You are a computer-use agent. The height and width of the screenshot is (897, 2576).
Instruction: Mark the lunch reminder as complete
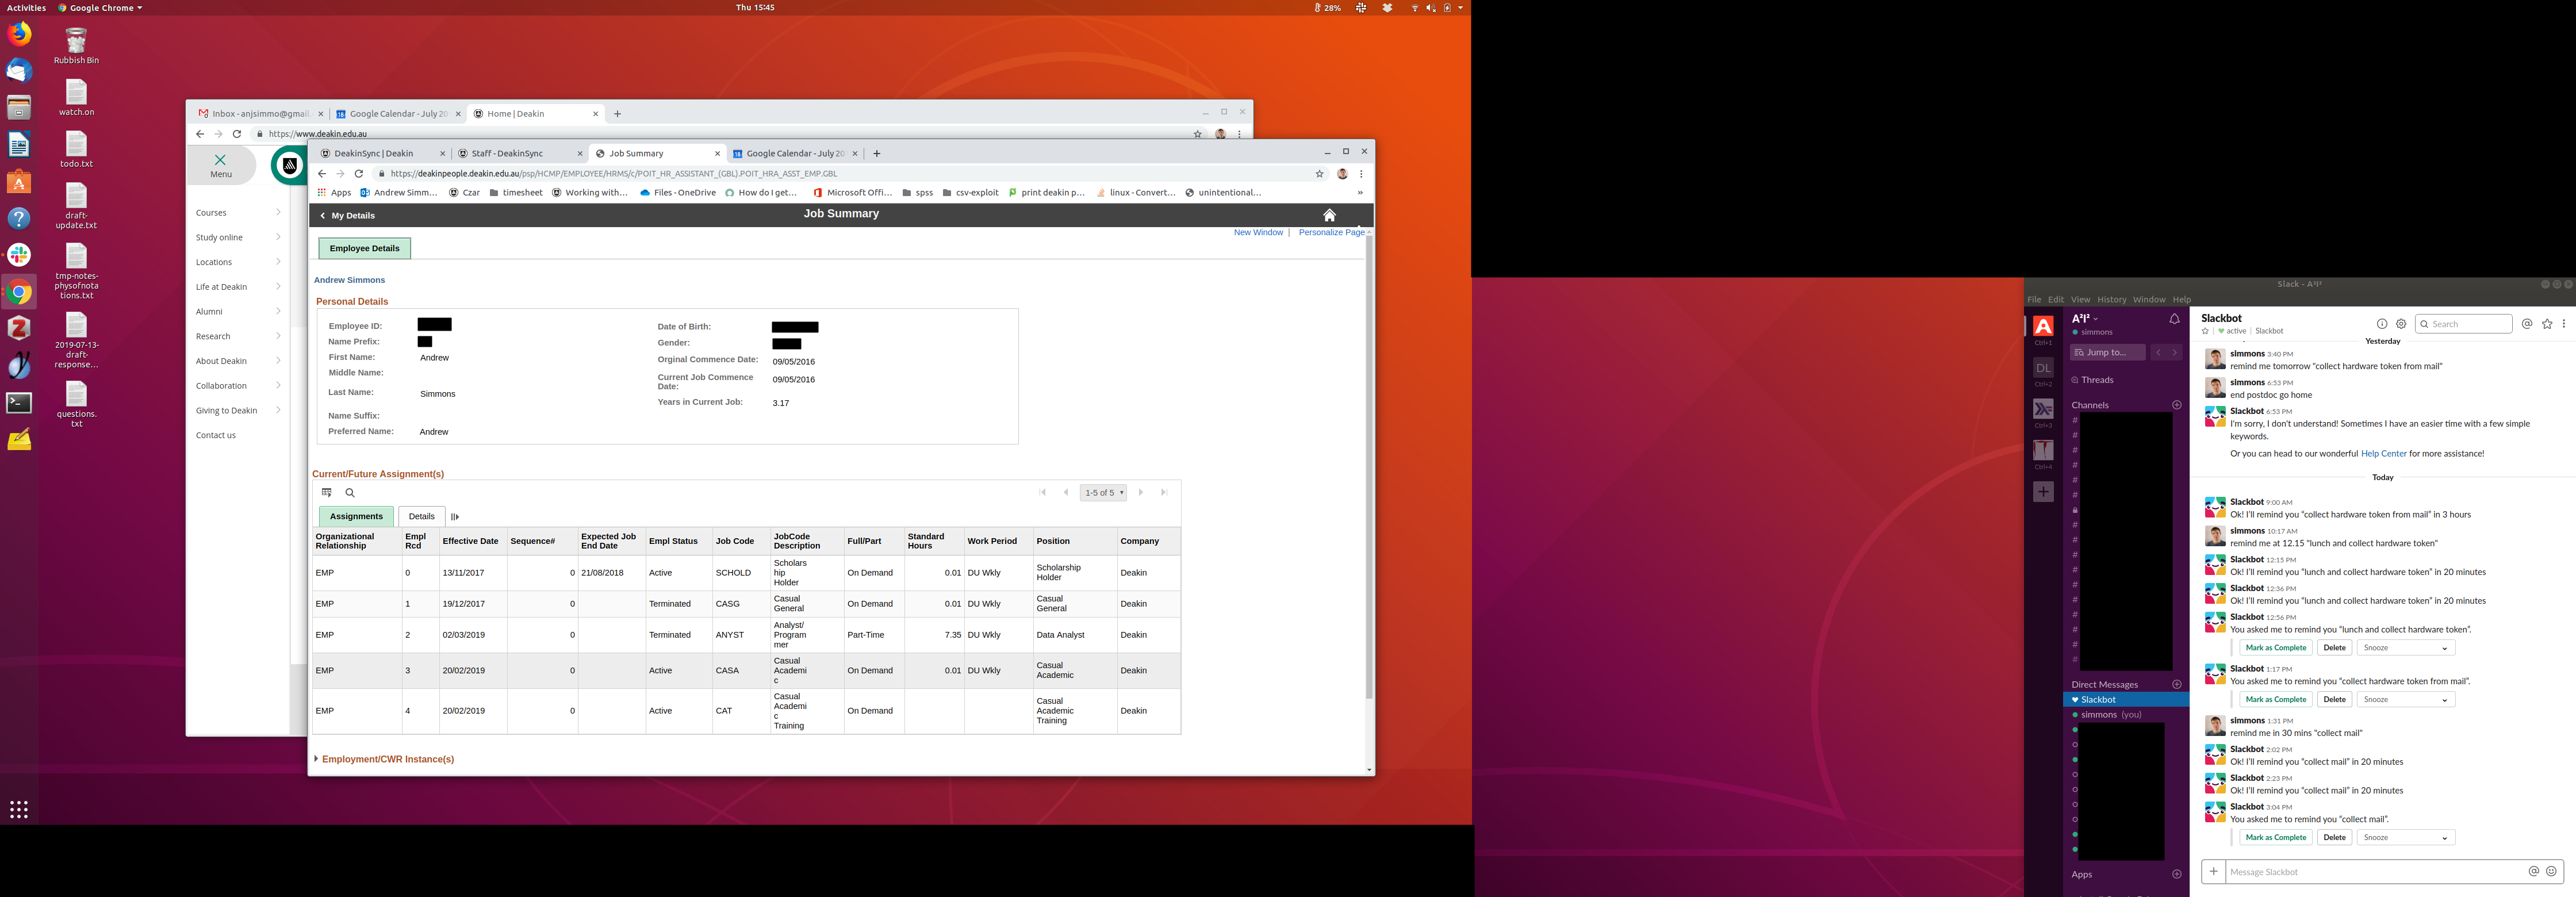[x=2275, y=648]
